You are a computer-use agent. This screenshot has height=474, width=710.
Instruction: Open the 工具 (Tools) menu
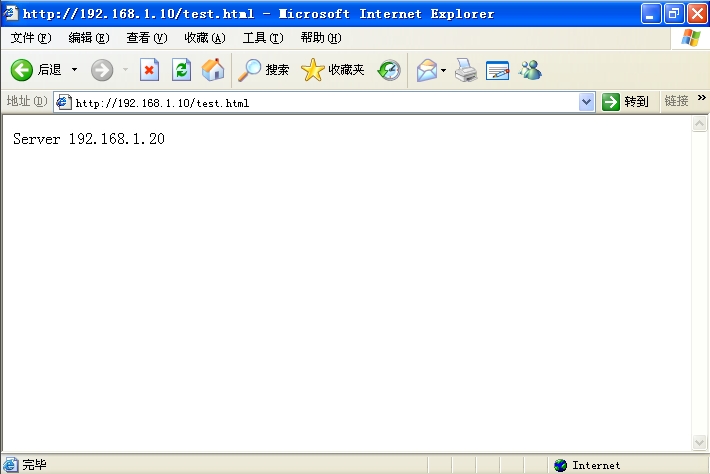click(x=262, y=38)
